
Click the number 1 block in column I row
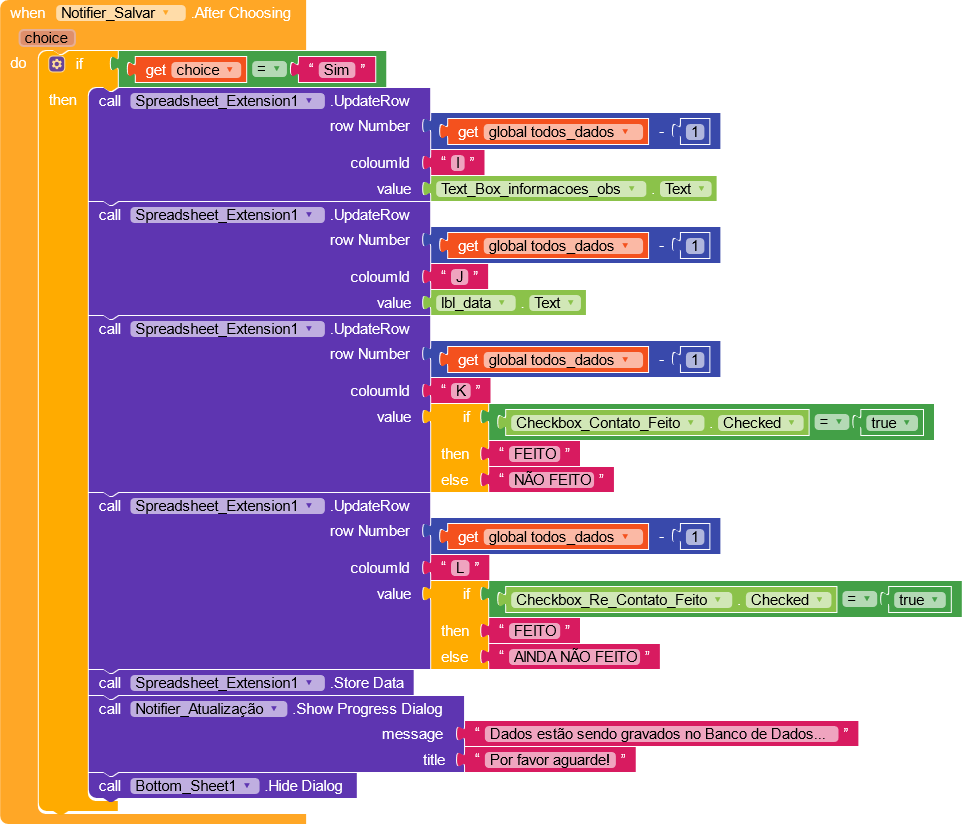click(x=695, y=132)
